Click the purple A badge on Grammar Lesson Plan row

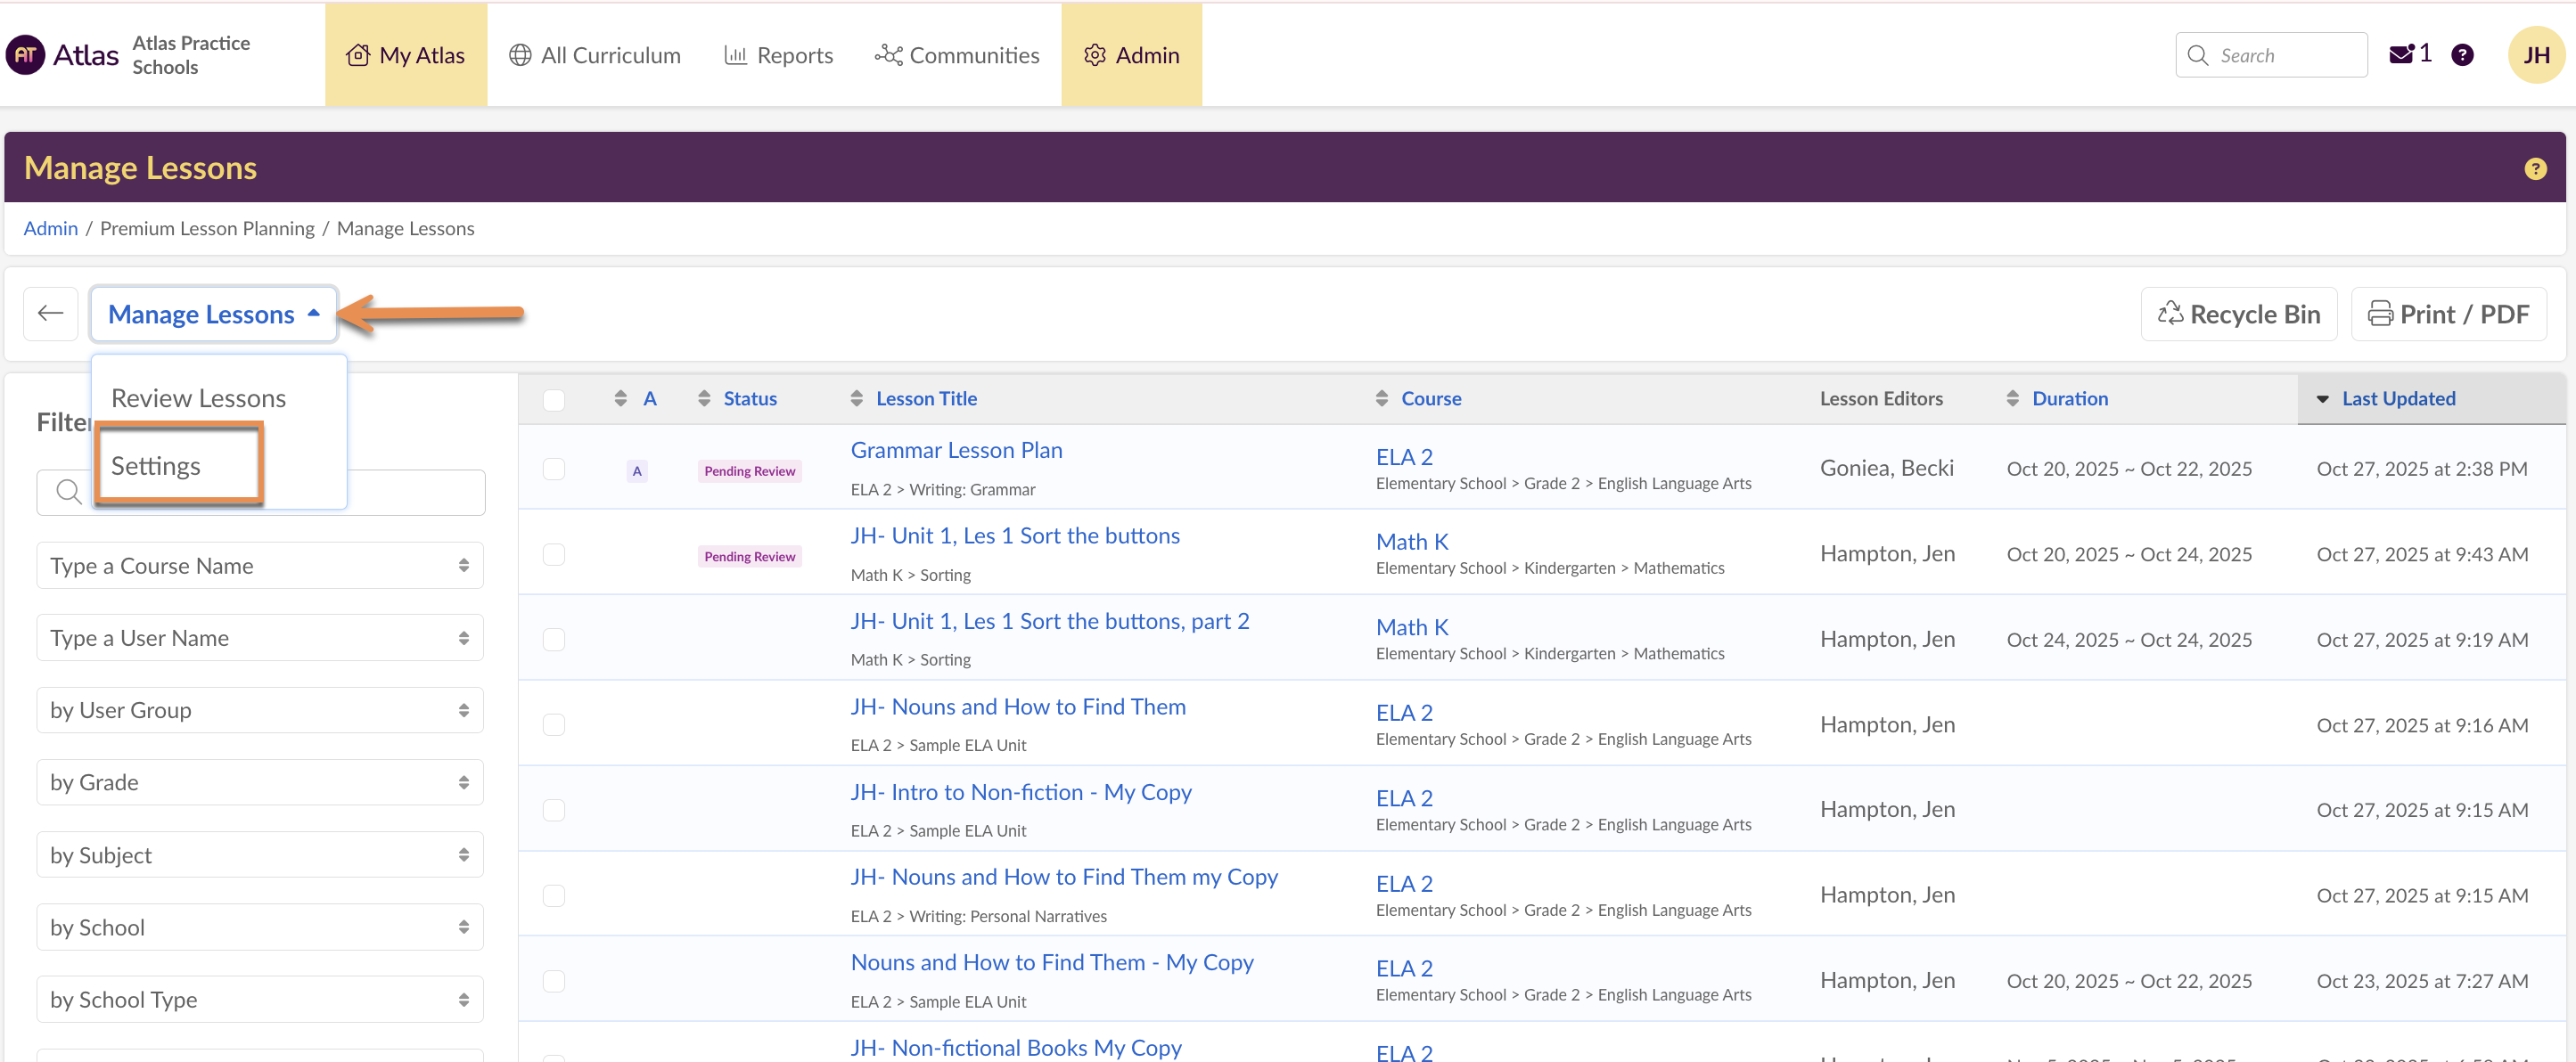point(637,471)
